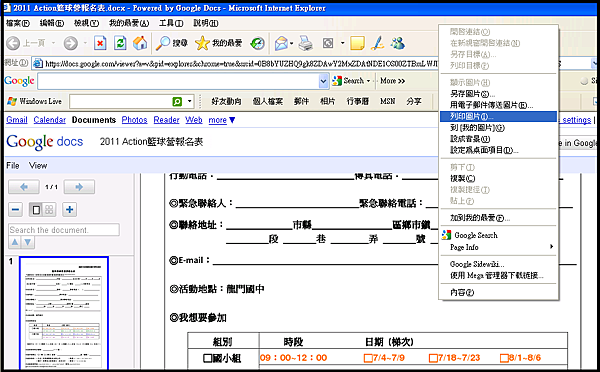
Task: Click Google toolbar Search button
Action: click(348, 81)
